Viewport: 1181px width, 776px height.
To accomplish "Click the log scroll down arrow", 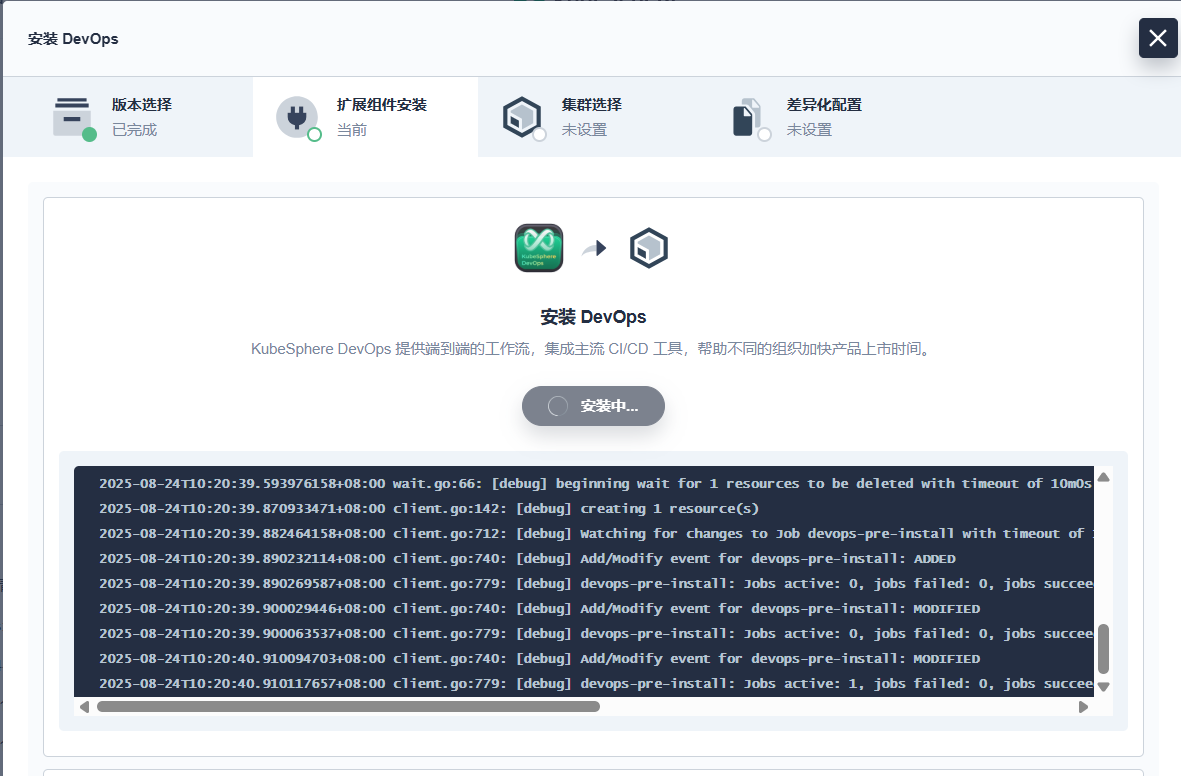I will click(x=1103, y=686).
